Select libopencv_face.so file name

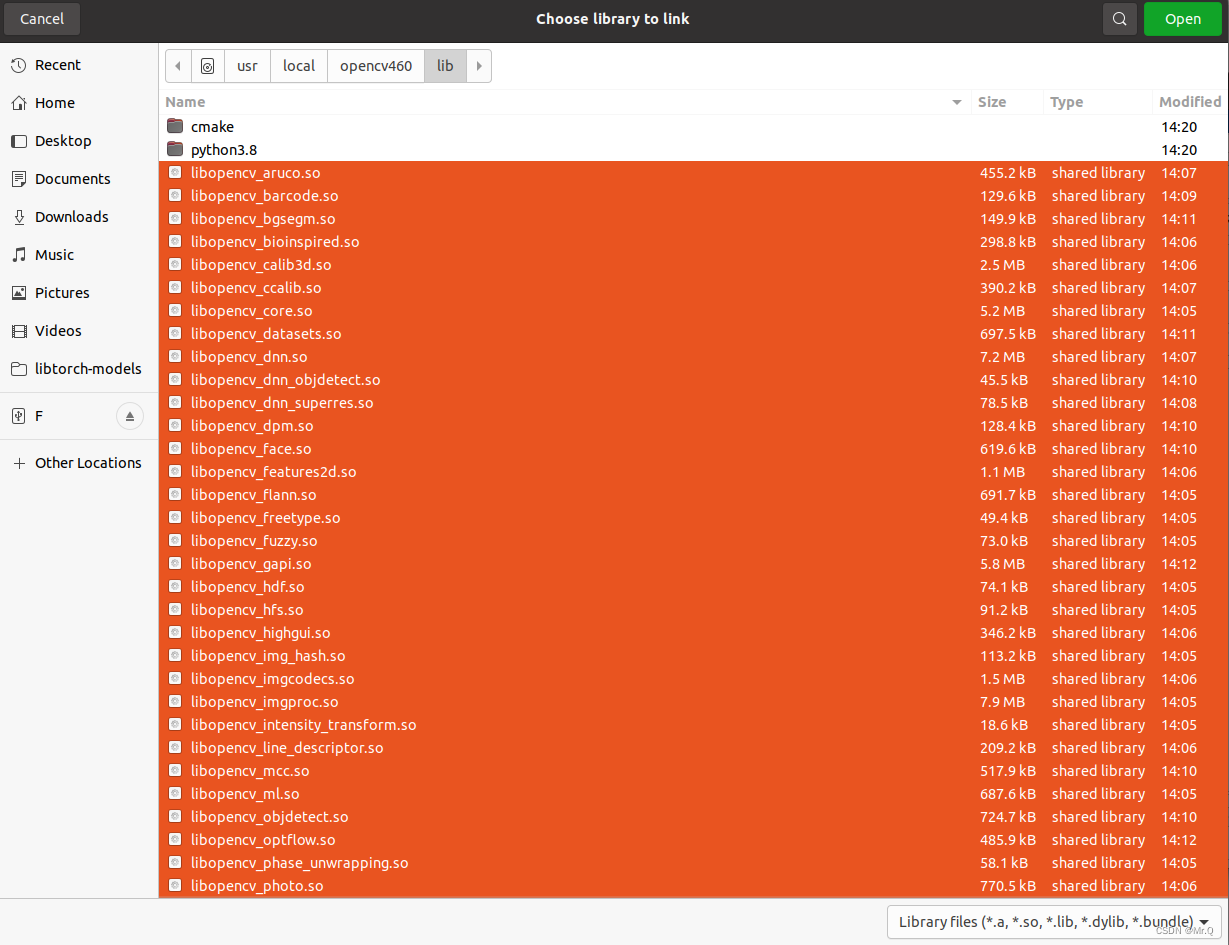coord(251,449)
